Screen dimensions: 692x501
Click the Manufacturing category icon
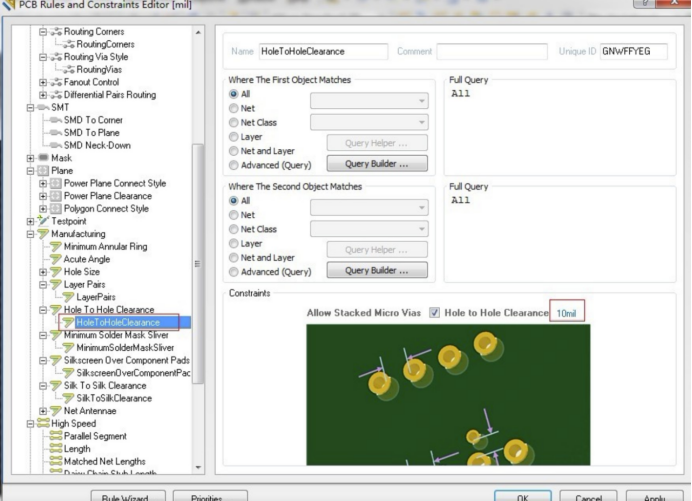[40, 232]
